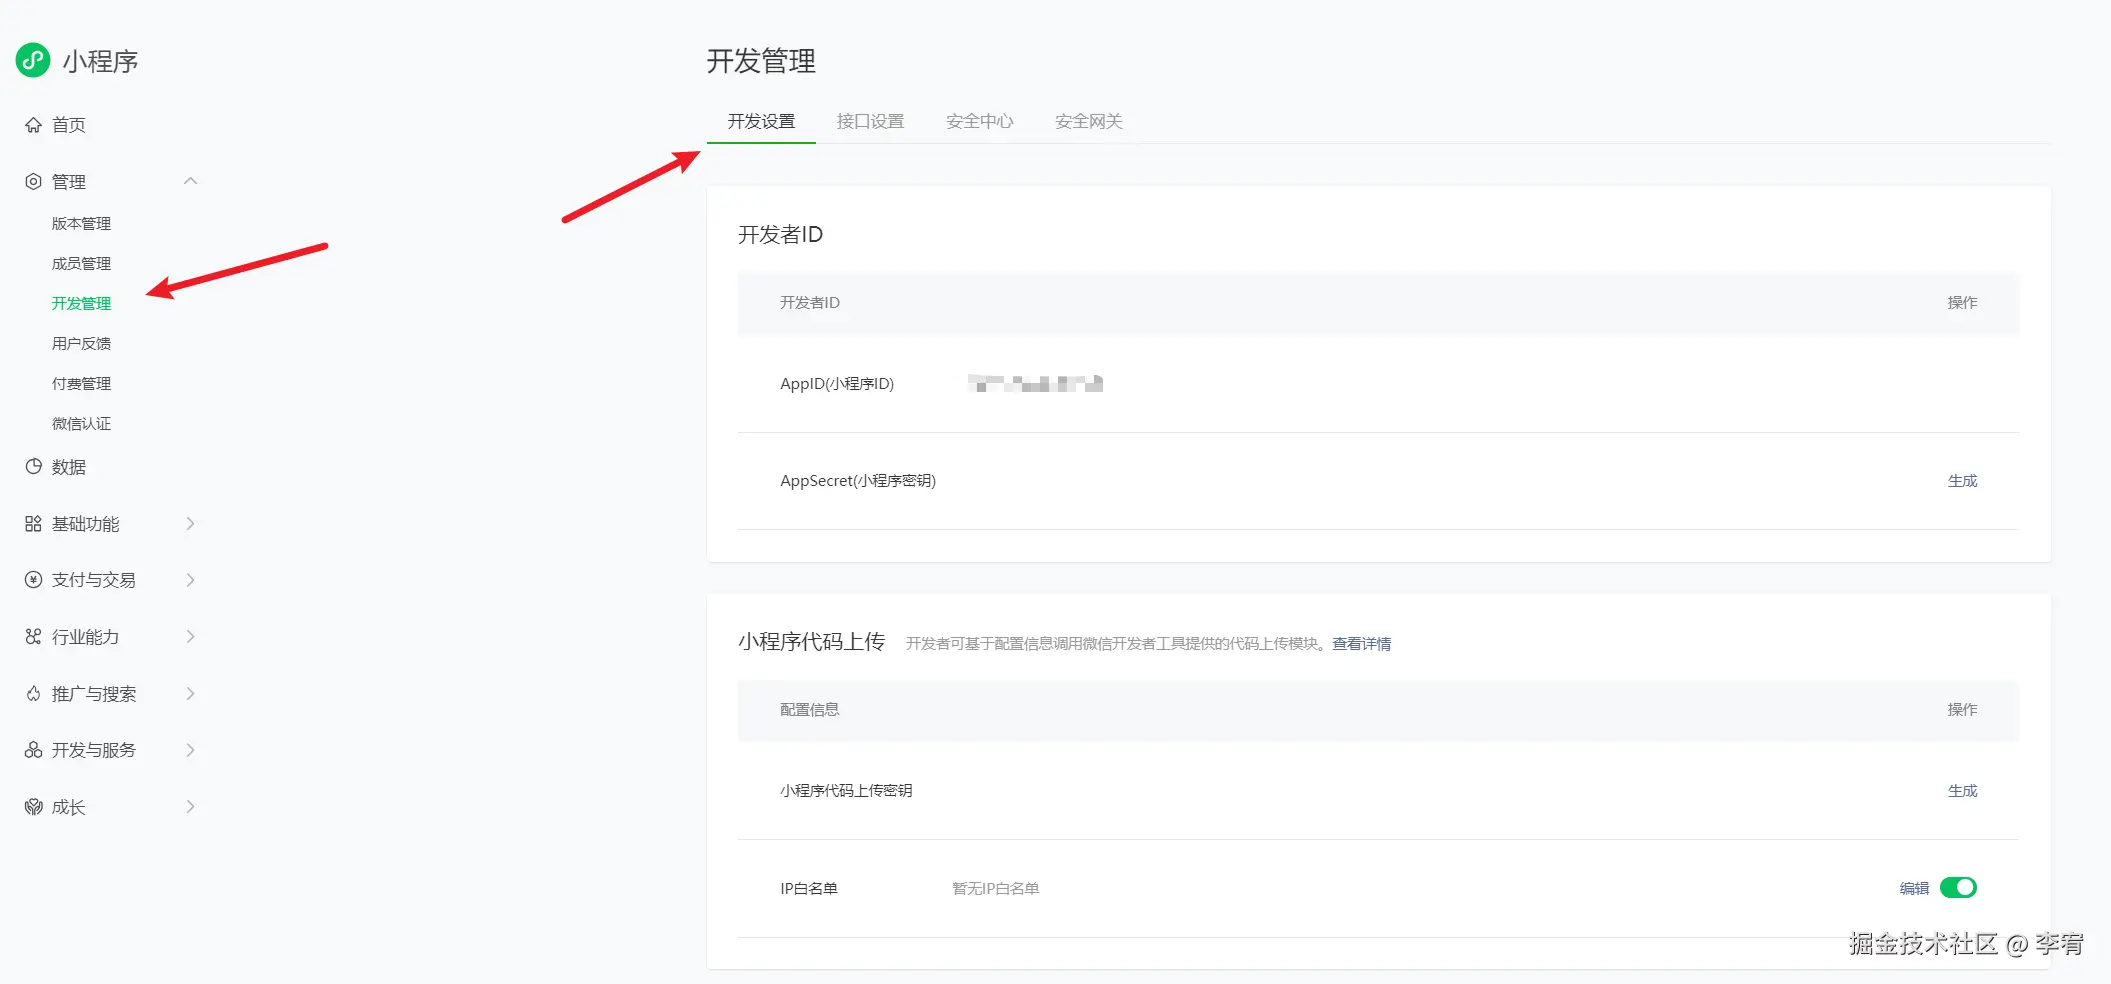Switch to the 接口设置 tab
The height and width of the screenshot is (984, 2111).
coord(870,121)
